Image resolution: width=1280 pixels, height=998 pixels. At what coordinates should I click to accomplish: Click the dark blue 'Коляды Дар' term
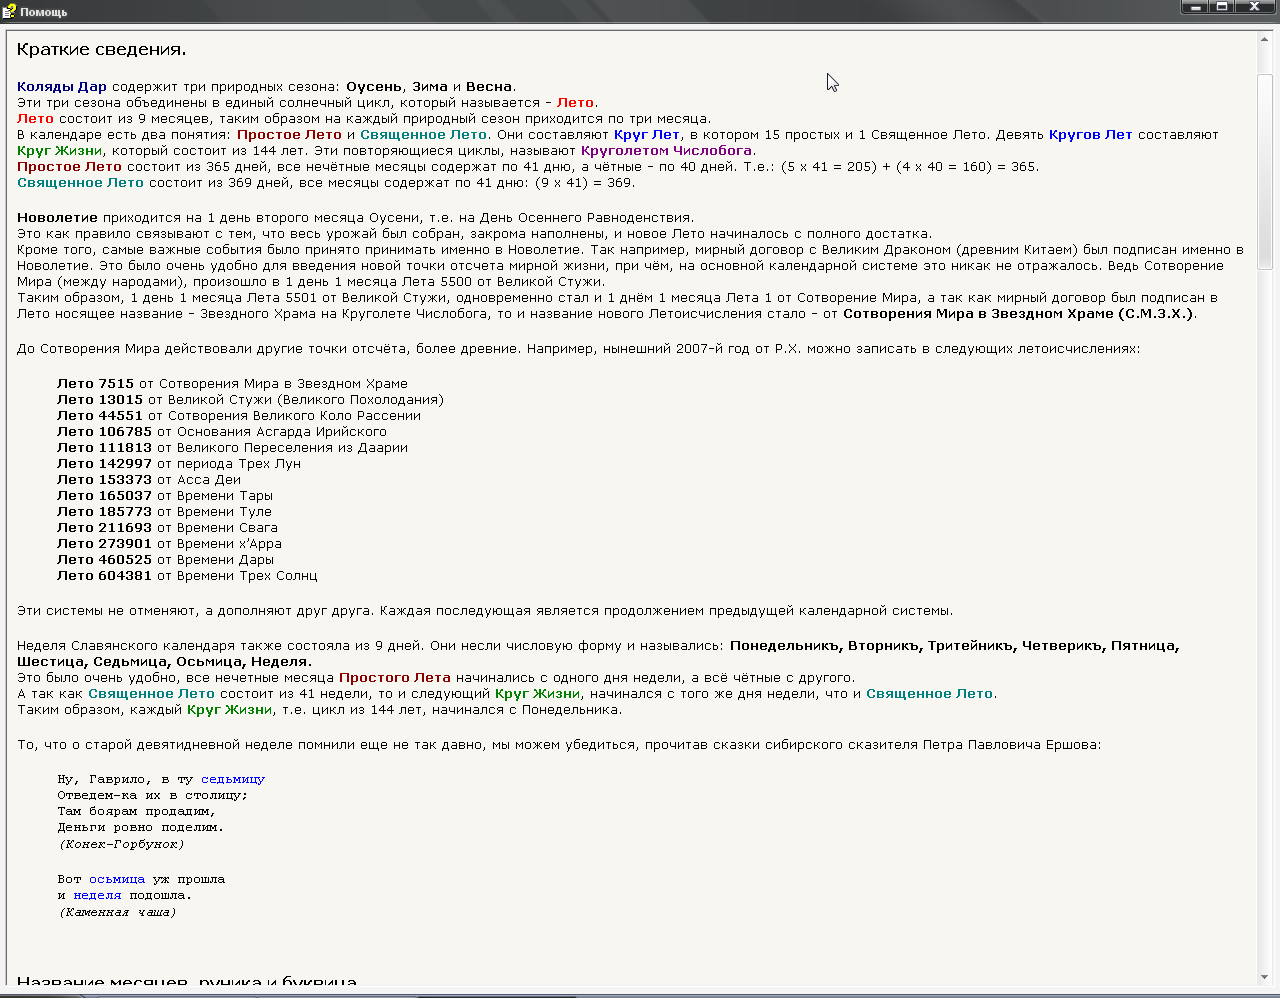(x=62, y=87)
